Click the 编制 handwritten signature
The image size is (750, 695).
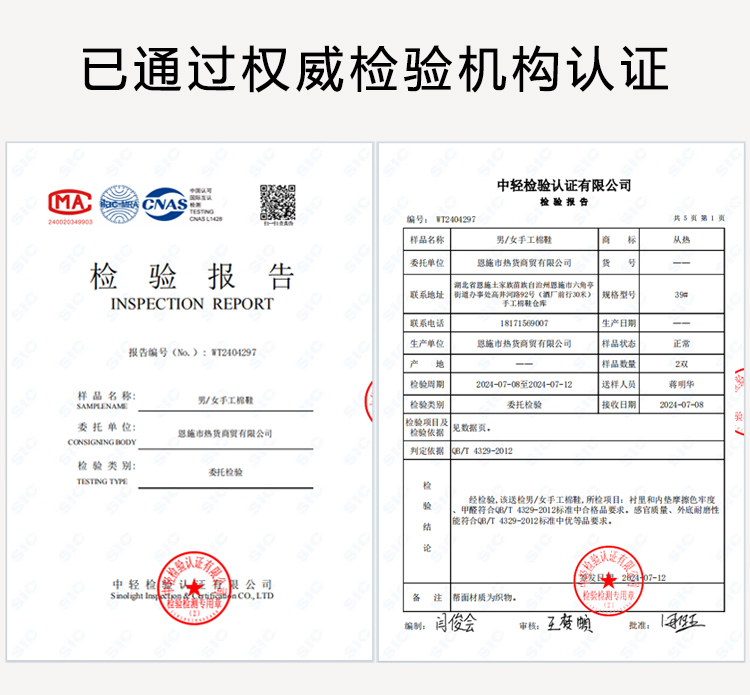click(x=456, y=623)
